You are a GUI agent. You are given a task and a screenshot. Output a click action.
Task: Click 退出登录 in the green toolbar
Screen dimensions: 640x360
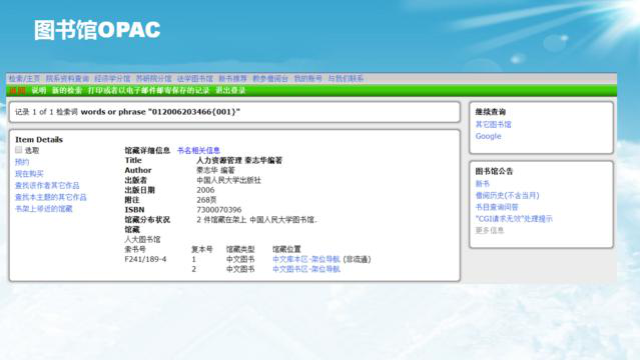[x=231, y=91]
